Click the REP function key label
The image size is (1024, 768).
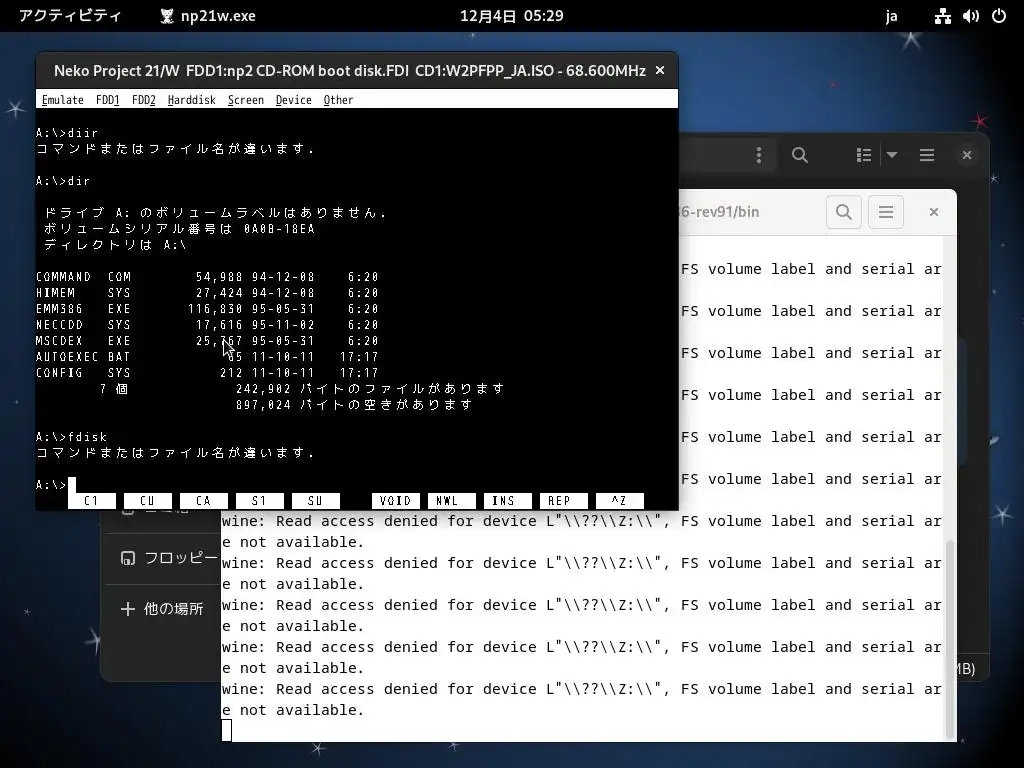click(x=564, y=501)
